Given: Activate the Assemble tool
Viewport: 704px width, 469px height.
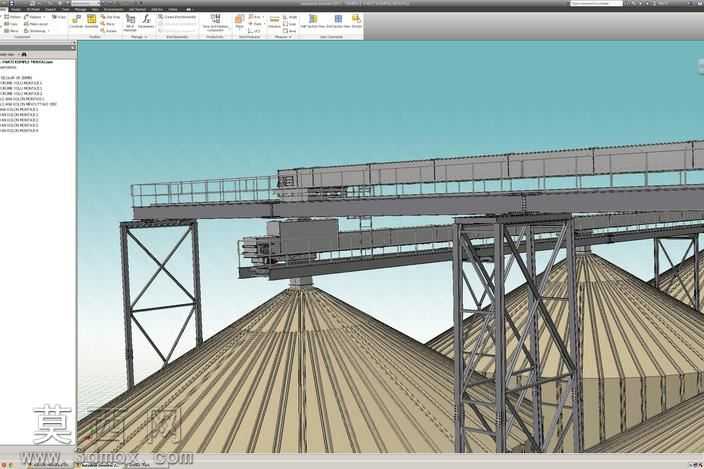Looking at the screenshot, I should (92, 21).
